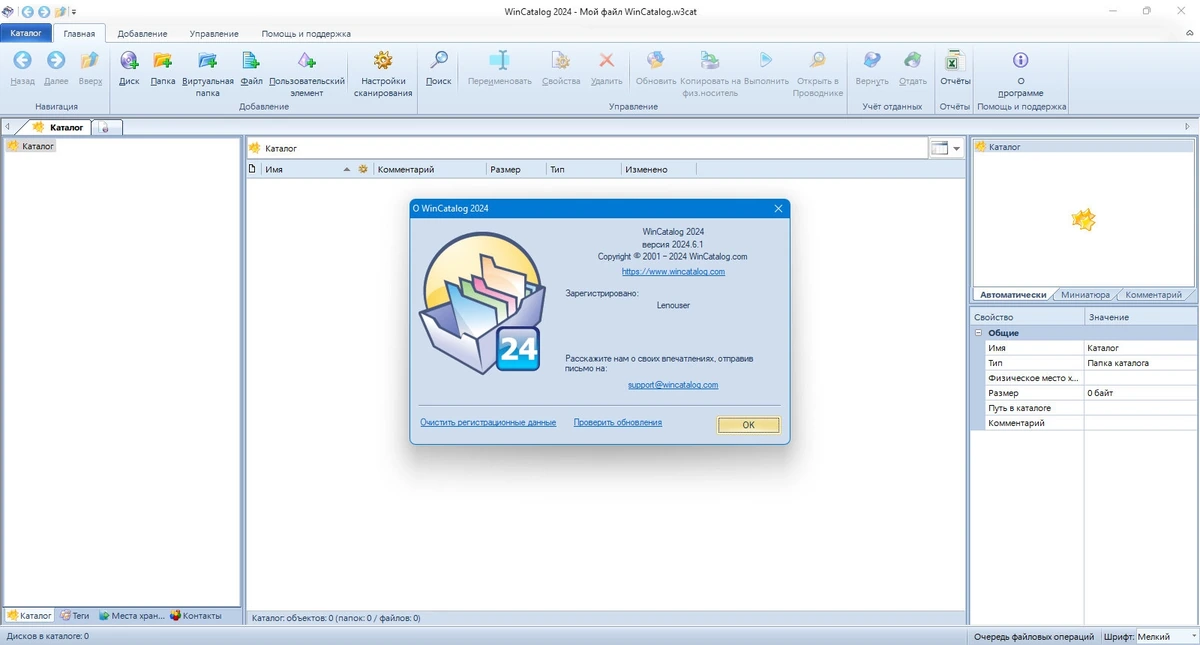Viewport: 1200px width, 645px height.
Task: Switch to the Управление ribbon tab
Action: (x=214, y=33)
